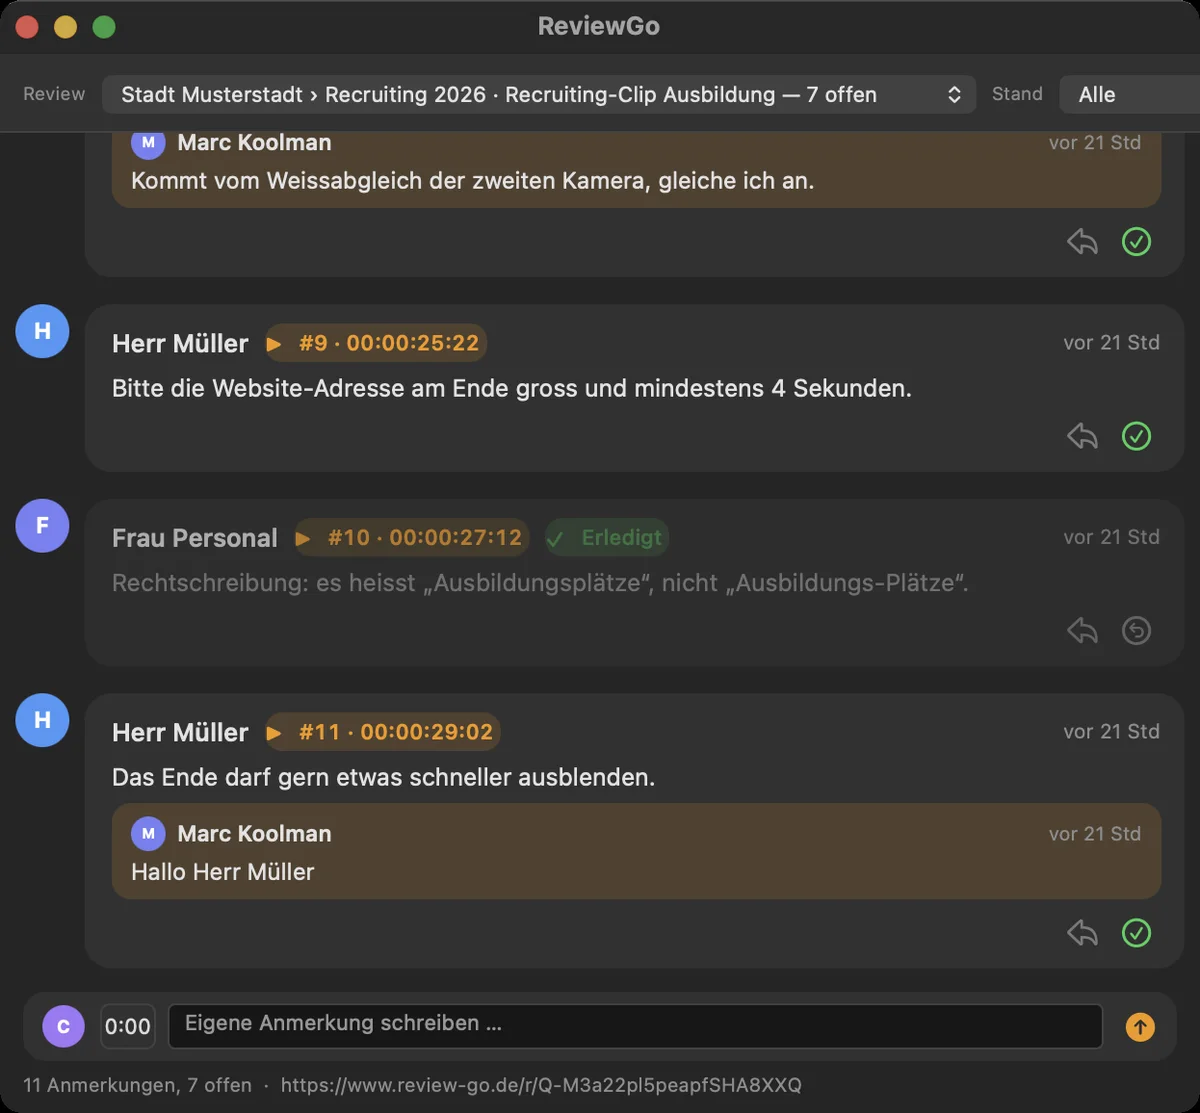This screenshot has height=1113, width=1200.
Task: Reopen the resolved comment #10
Action: [1136, 631]
